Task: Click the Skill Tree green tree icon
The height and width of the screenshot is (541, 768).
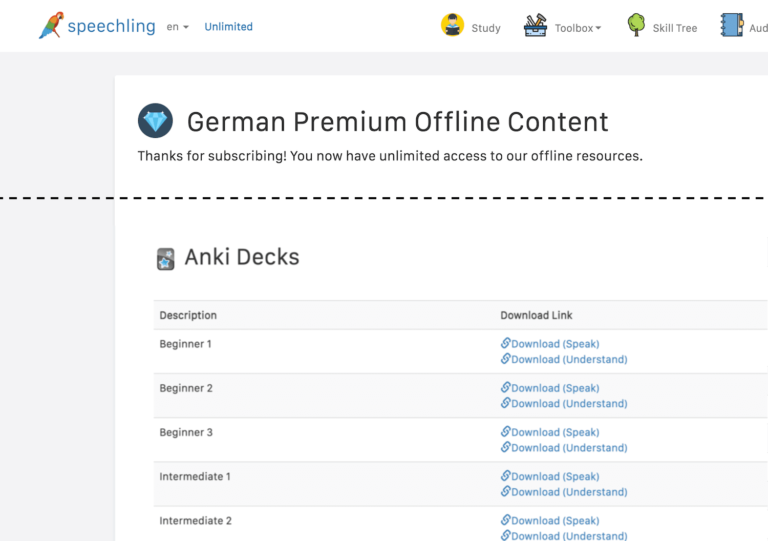Action: pos(636,26)
